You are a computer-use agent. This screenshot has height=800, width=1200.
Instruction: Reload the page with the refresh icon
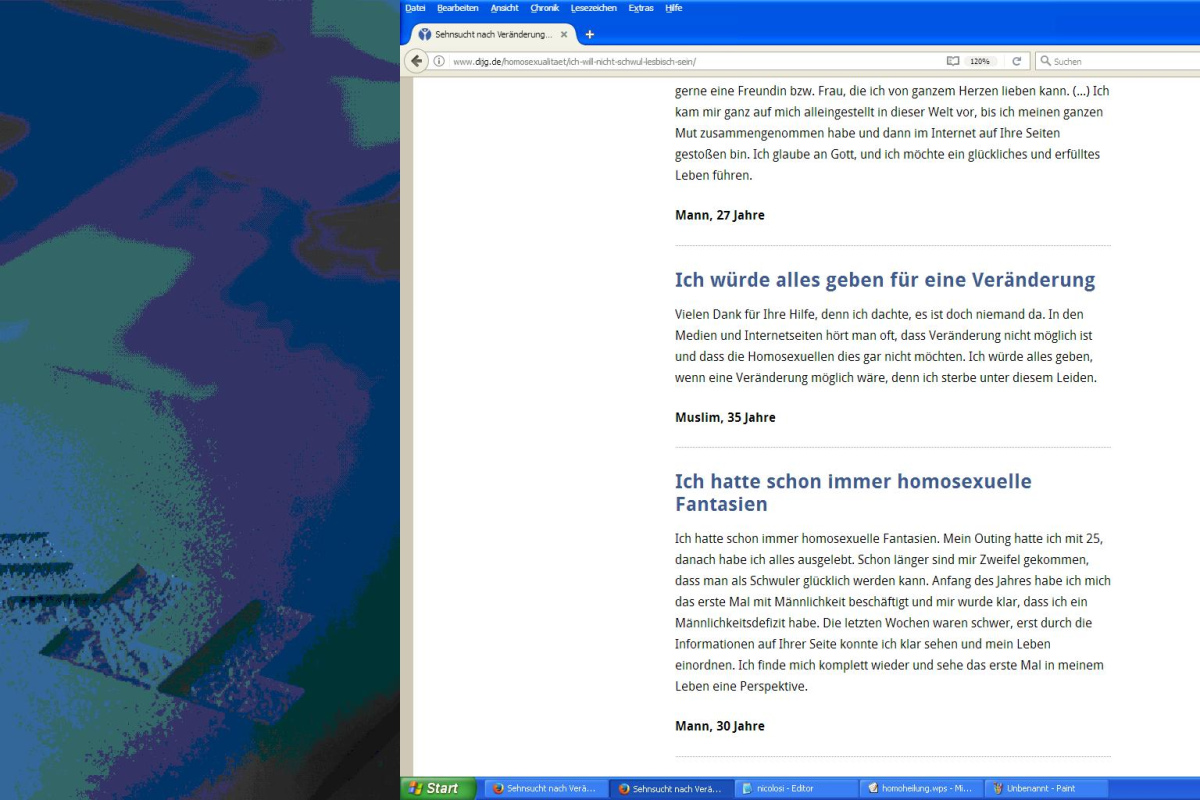1017,61
